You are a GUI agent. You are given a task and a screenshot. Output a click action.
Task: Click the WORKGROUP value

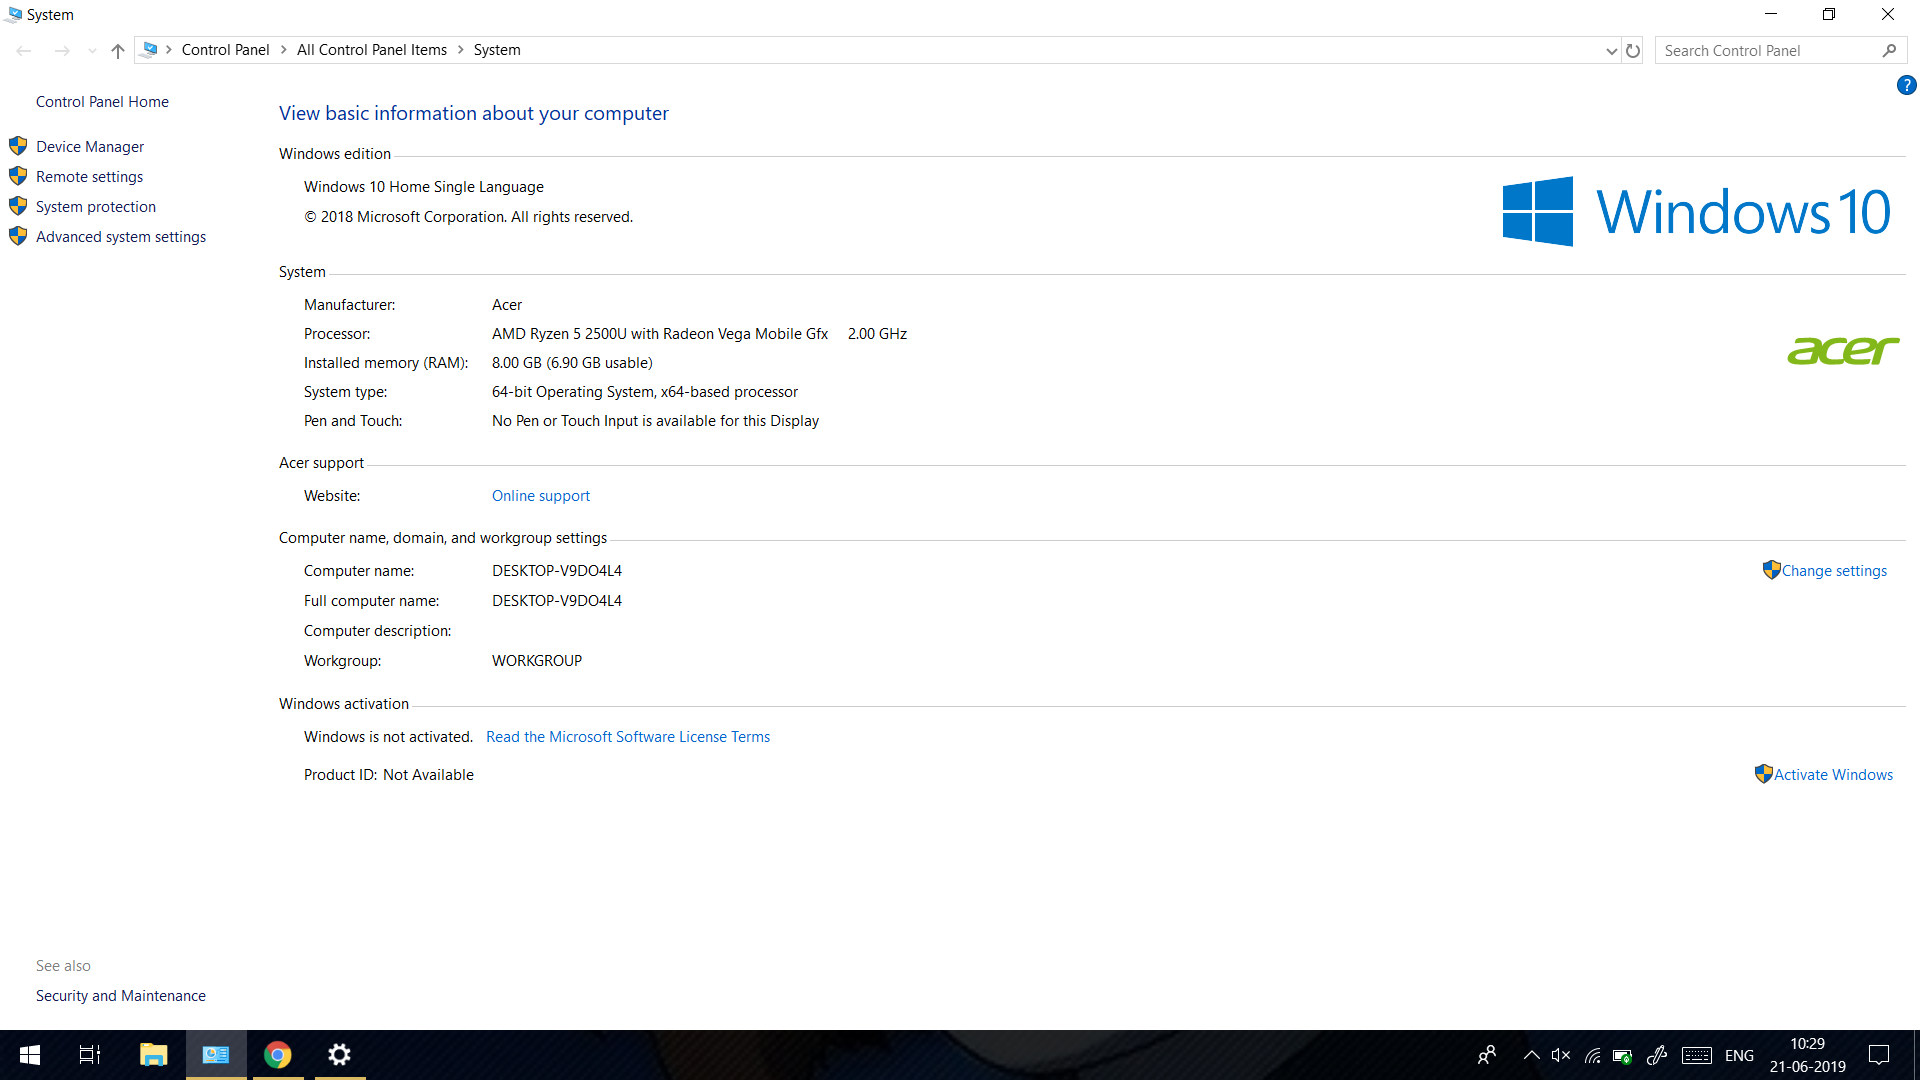[537, 661]
